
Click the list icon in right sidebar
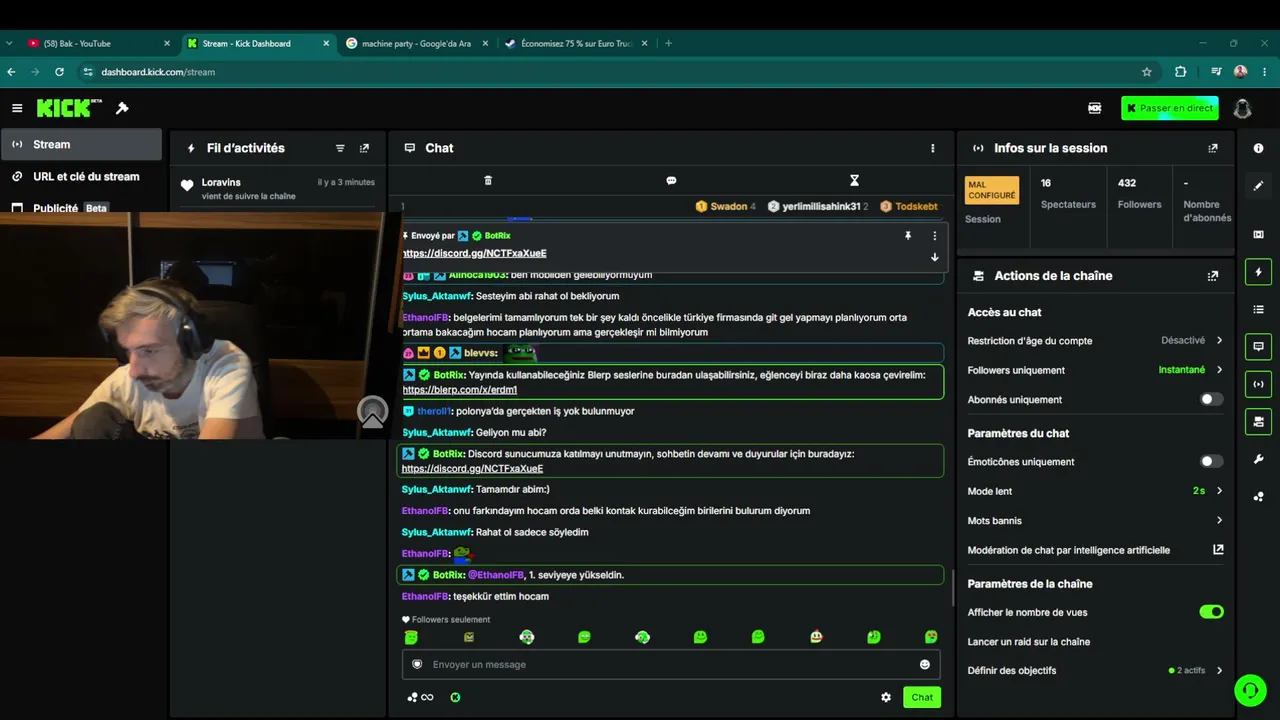click(x=1258, y=310)
